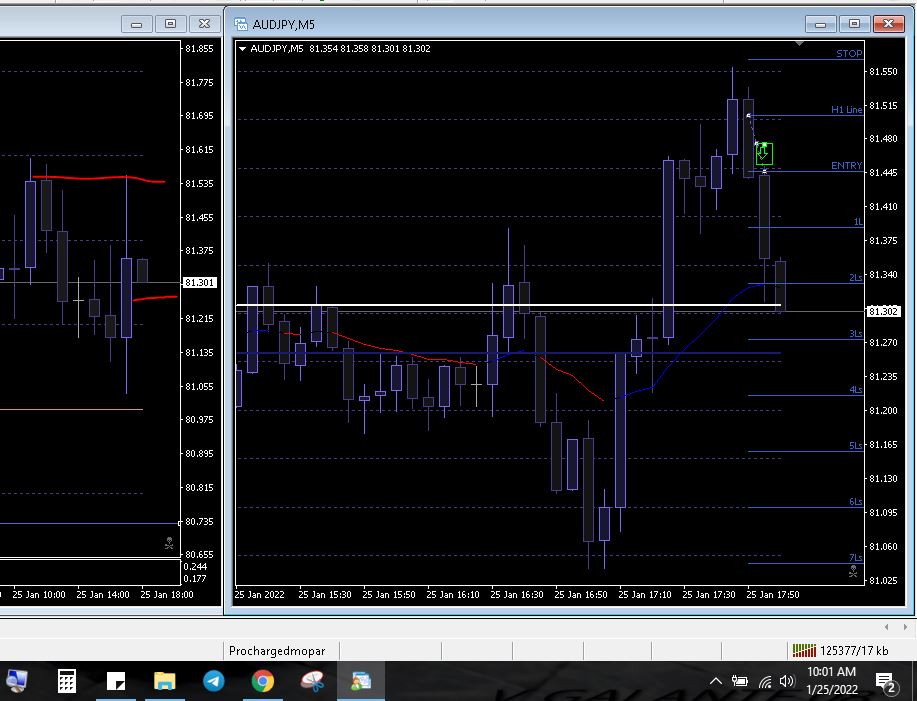Click the scissors icon in AUDJPY chart corner
917x701 pixels.
pos(853,572)
